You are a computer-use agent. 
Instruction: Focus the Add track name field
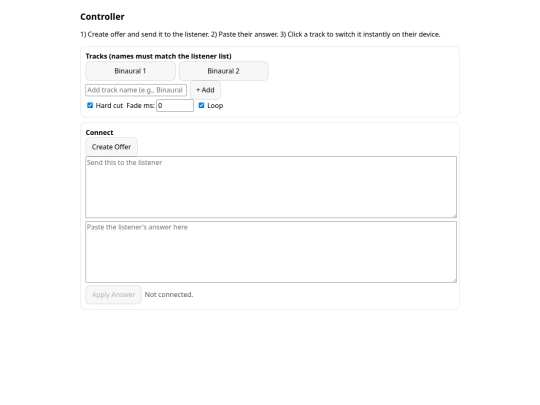[136, 90]
